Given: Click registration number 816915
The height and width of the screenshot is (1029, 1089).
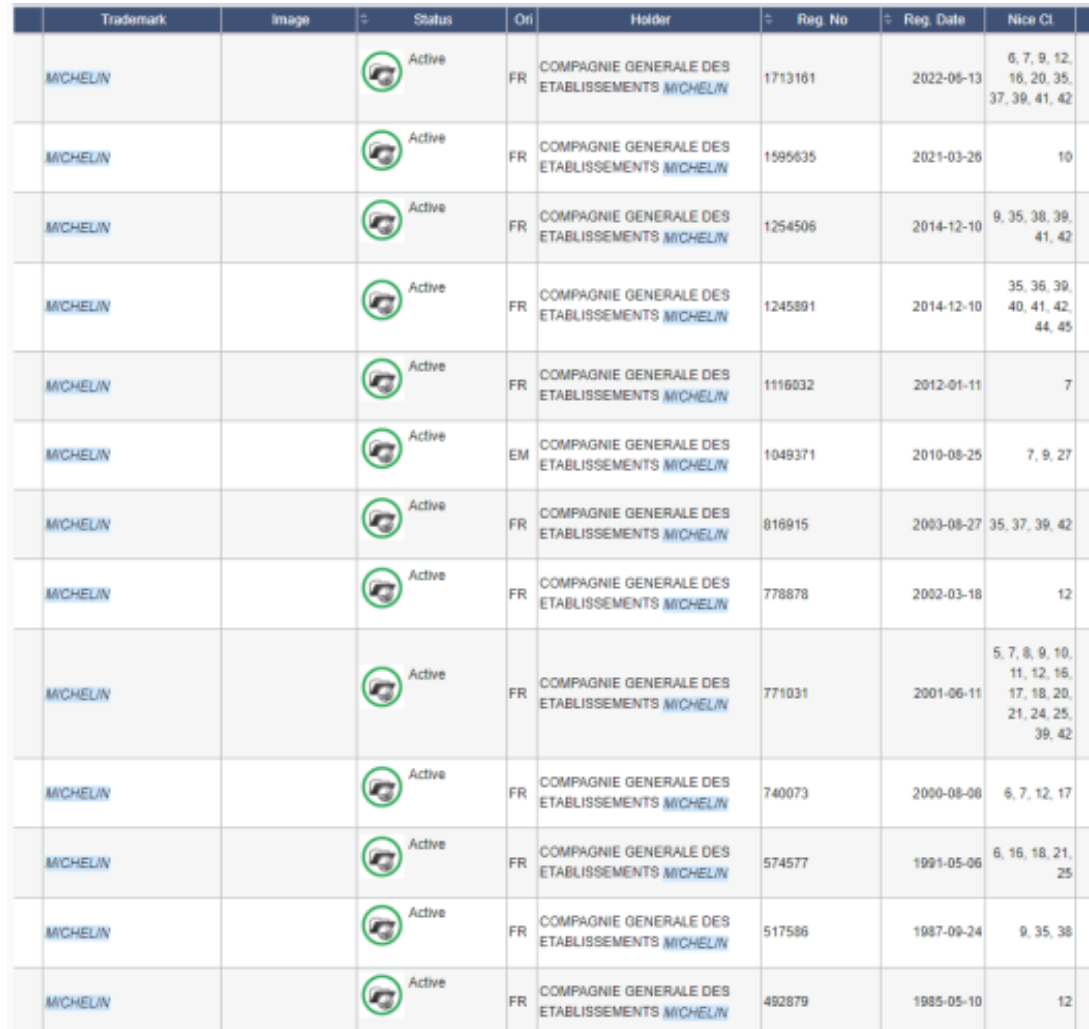Looking at the screenshot, I should pos(786,524).
